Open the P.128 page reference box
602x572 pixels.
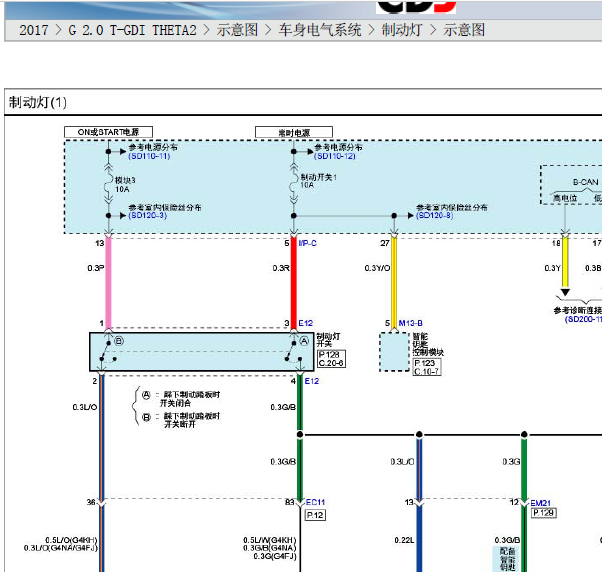(x=331, y=355)
